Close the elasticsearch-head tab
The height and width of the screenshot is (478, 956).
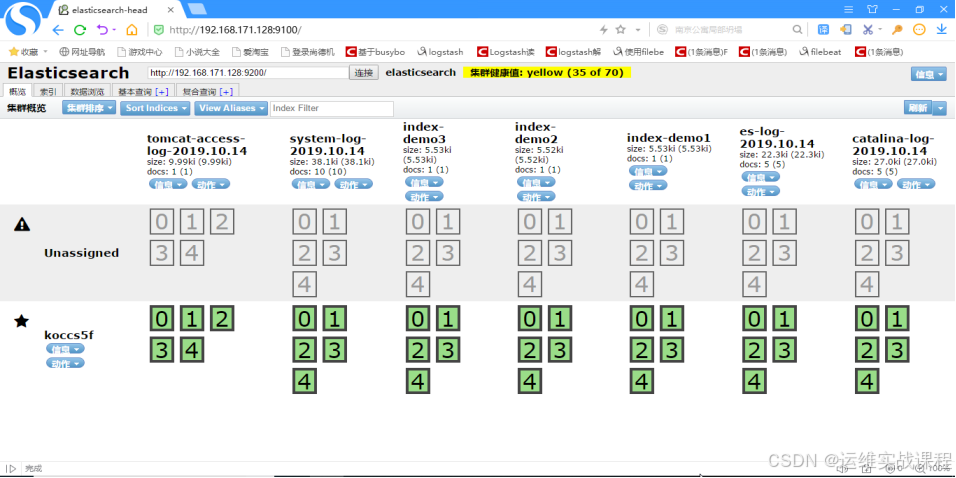pos(173,10)
